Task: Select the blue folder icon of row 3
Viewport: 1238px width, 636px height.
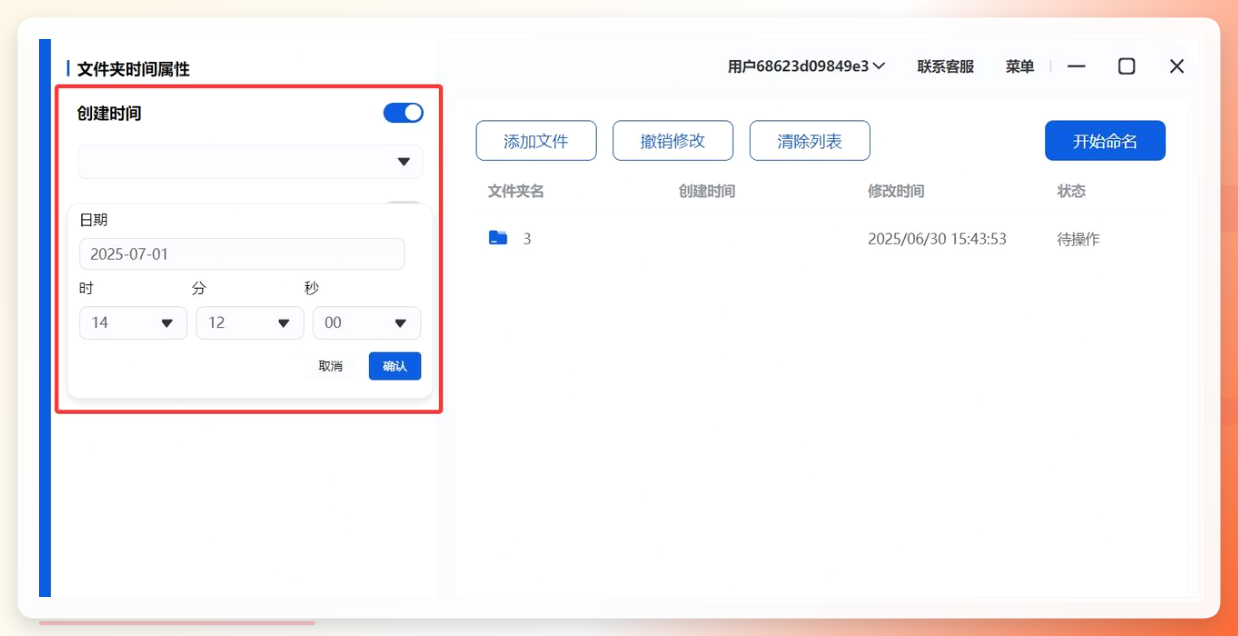Action: tap(498, 238)
